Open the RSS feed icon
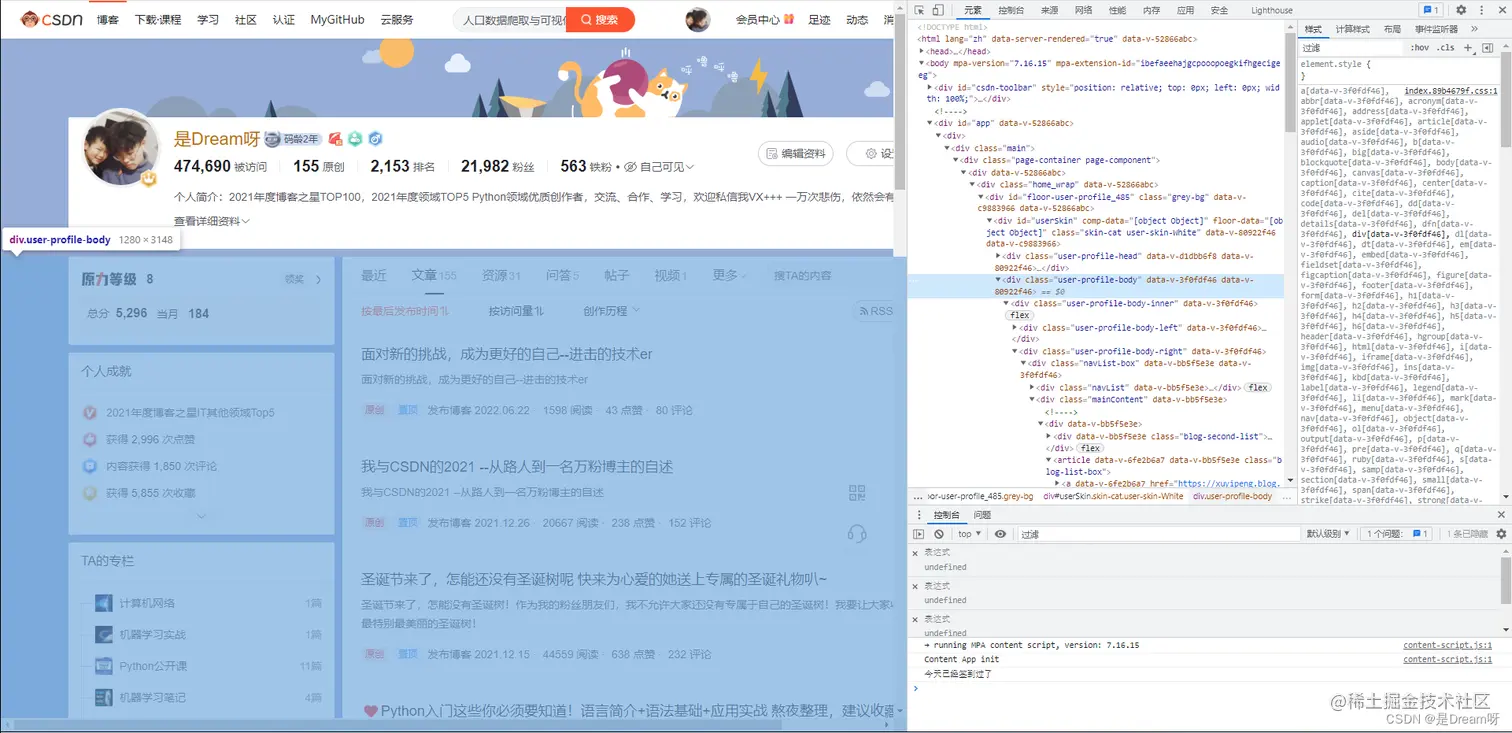This screenshot has height=733, width=1512. (876, 310)
